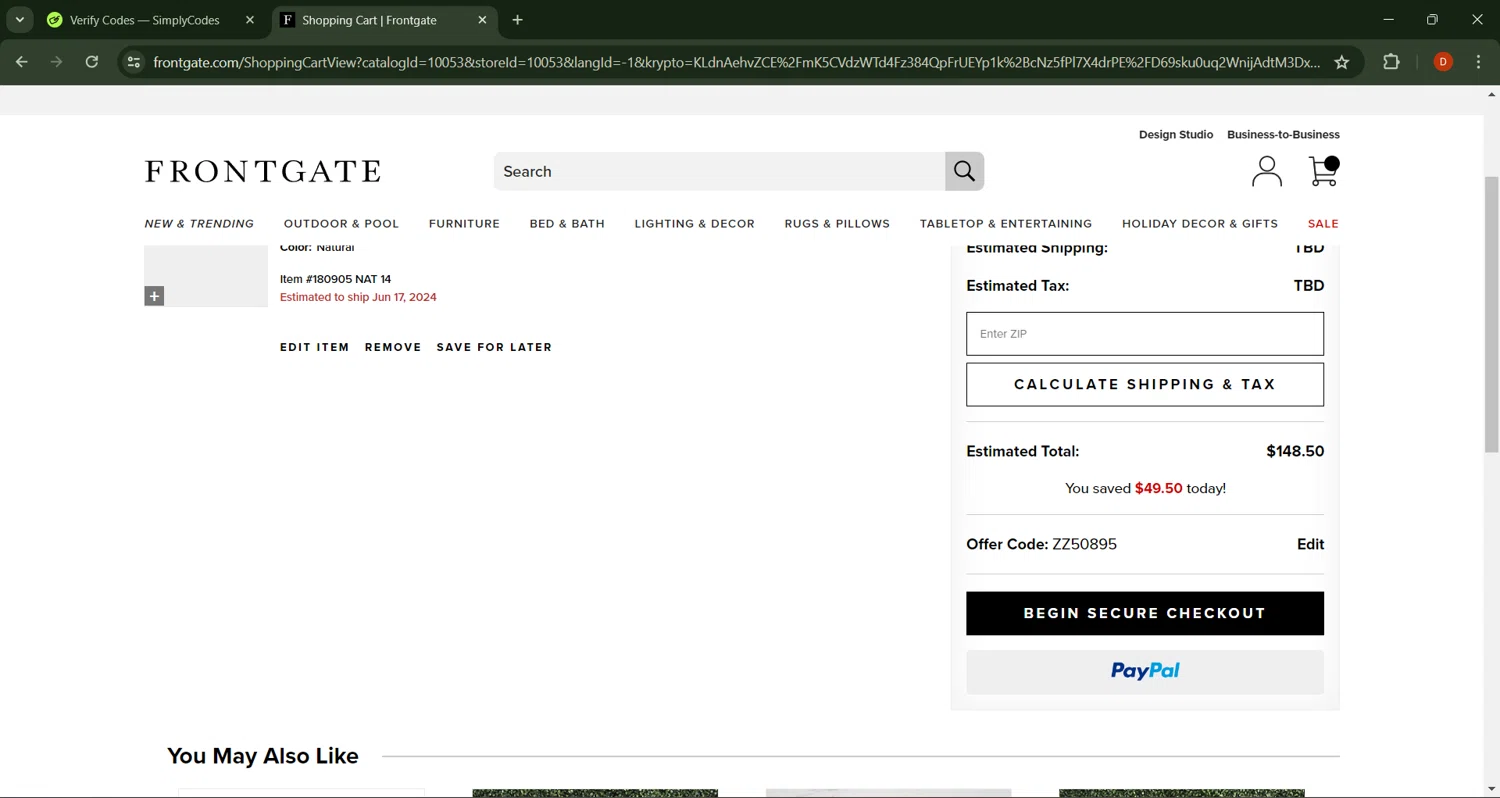Viewport: 1500px width, 798px height.
Task: Open the Sale menu
Action: [x=1323, y=224]
